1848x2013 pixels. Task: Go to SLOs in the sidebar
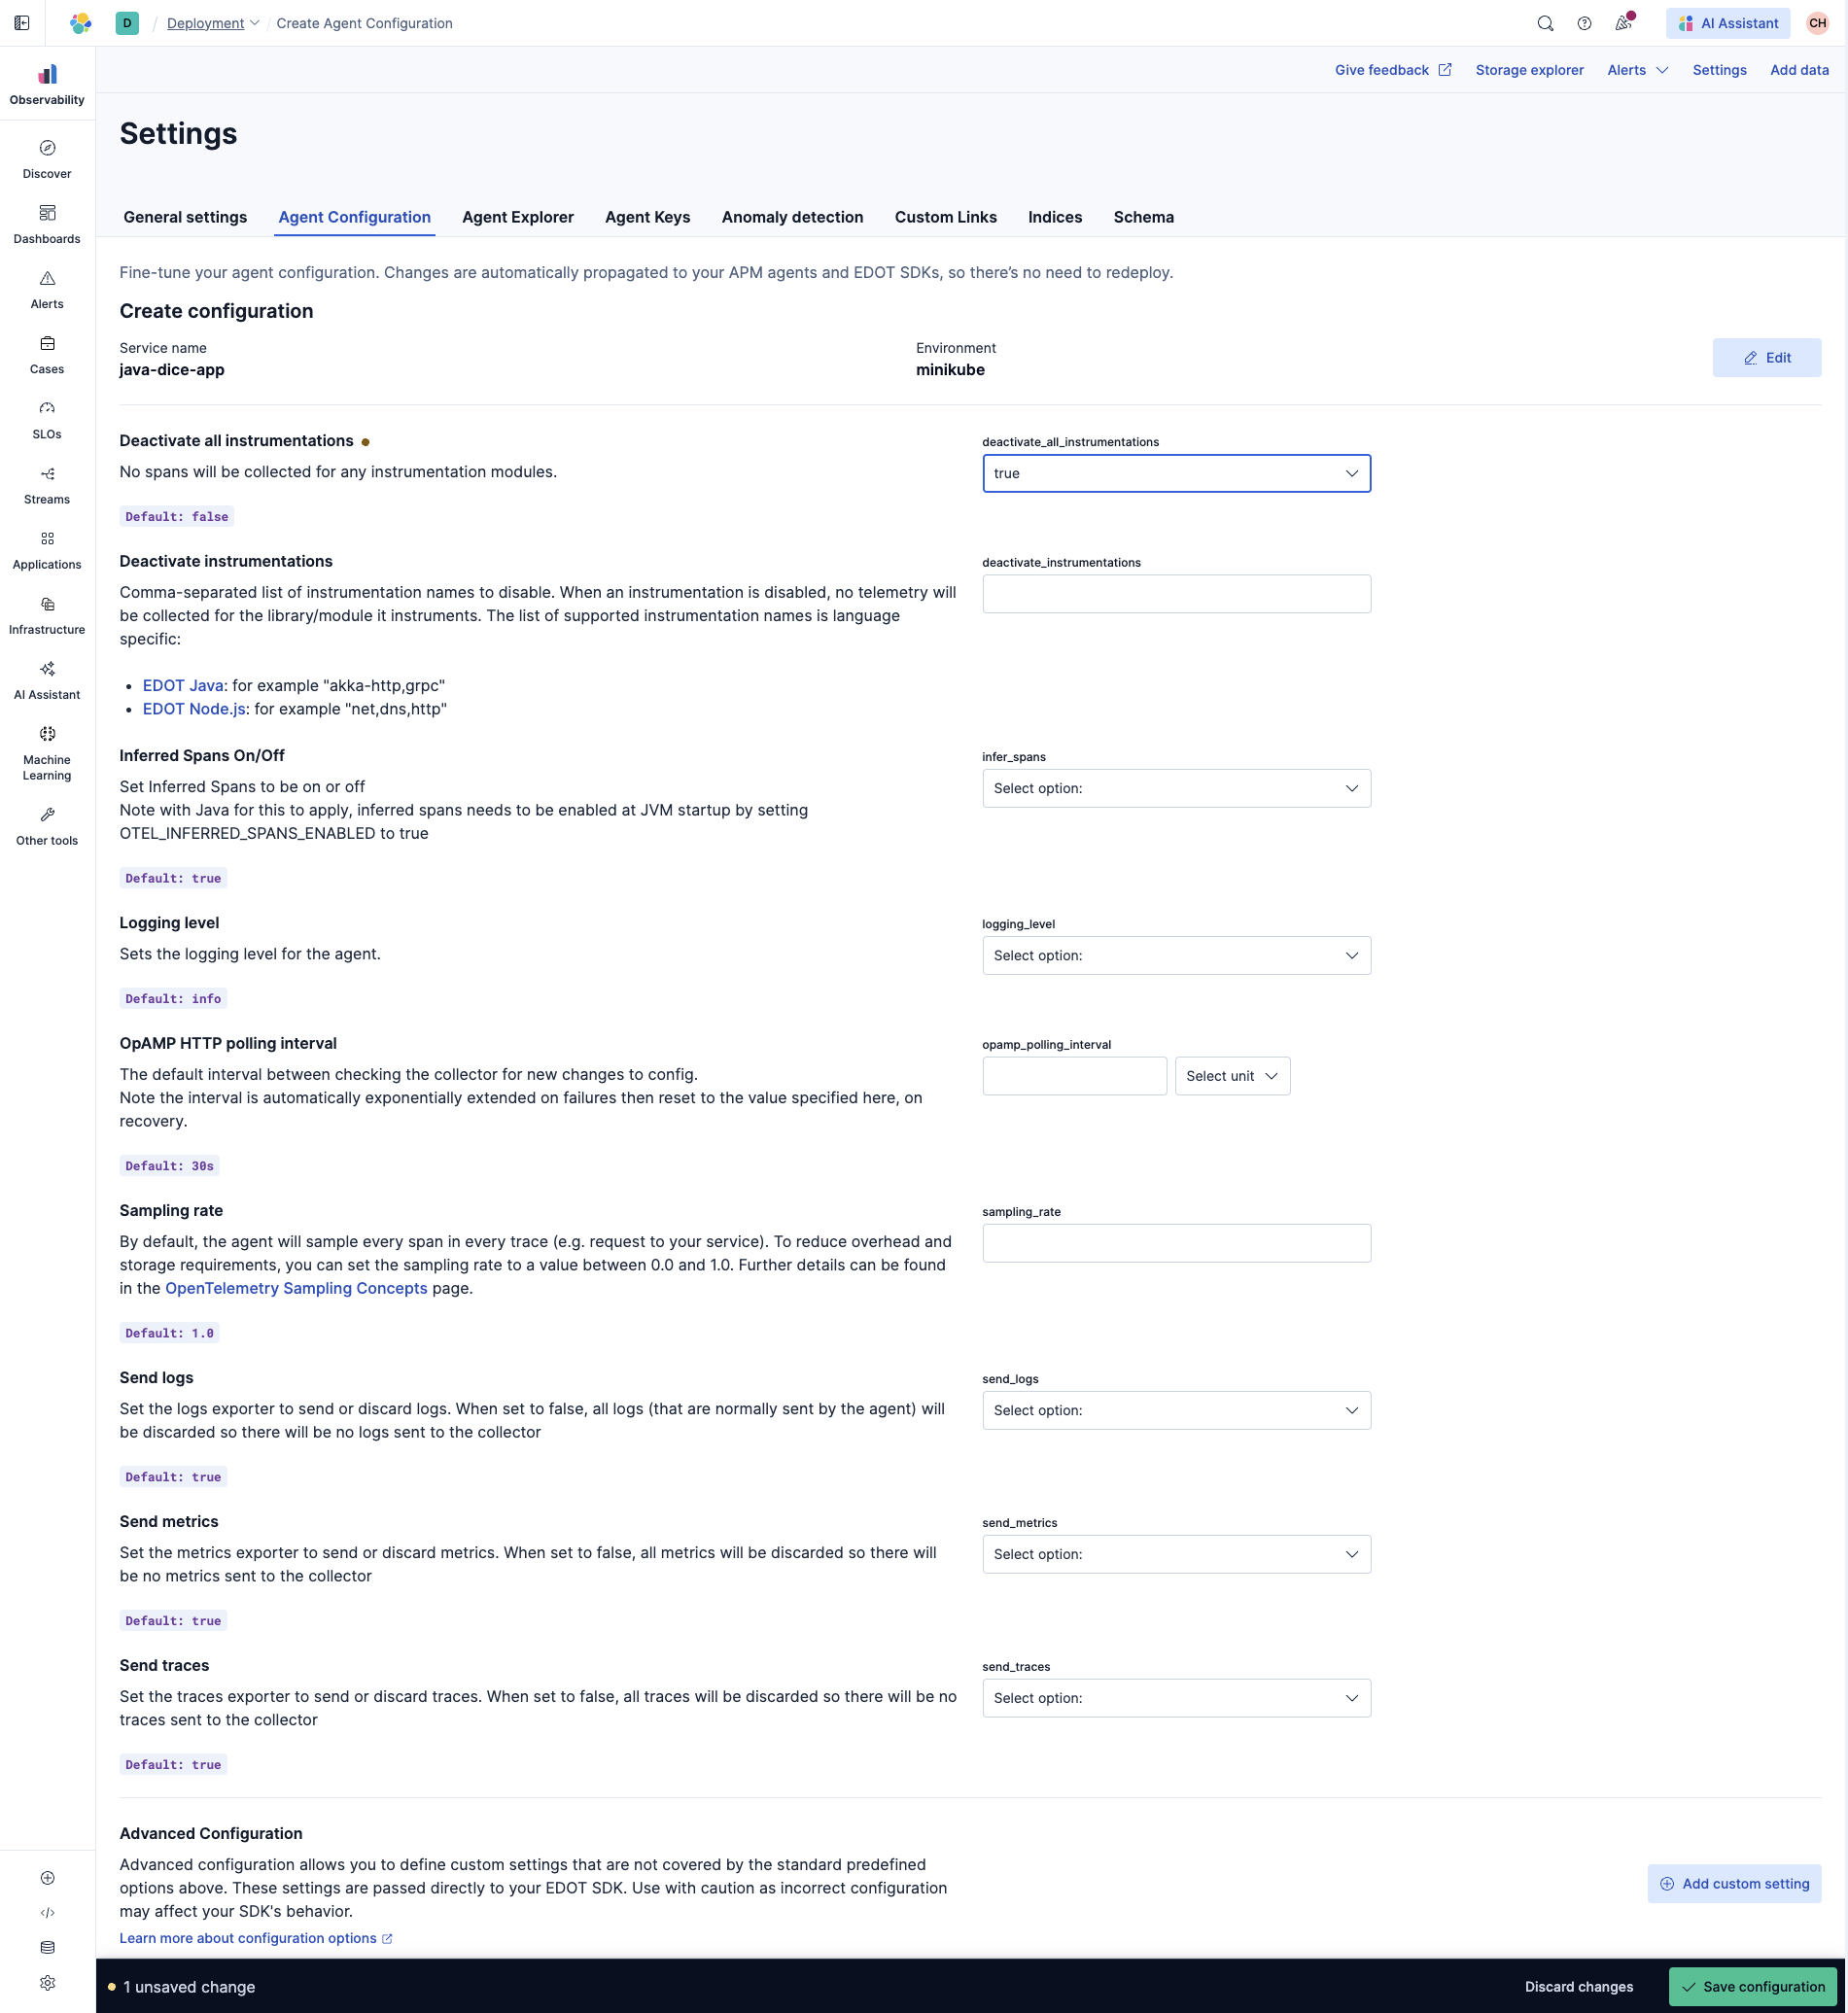point(47,420)
